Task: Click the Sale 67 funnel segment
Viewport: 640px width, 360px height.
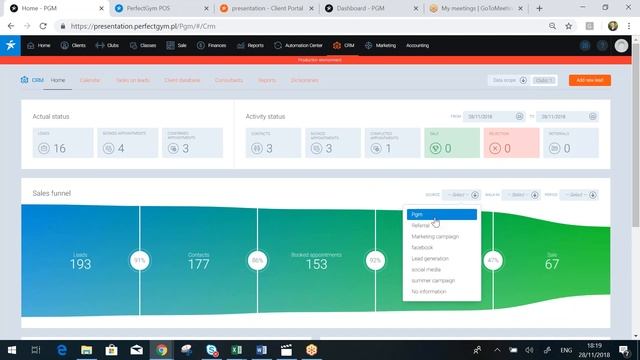Action: click(x=552, y=260)
